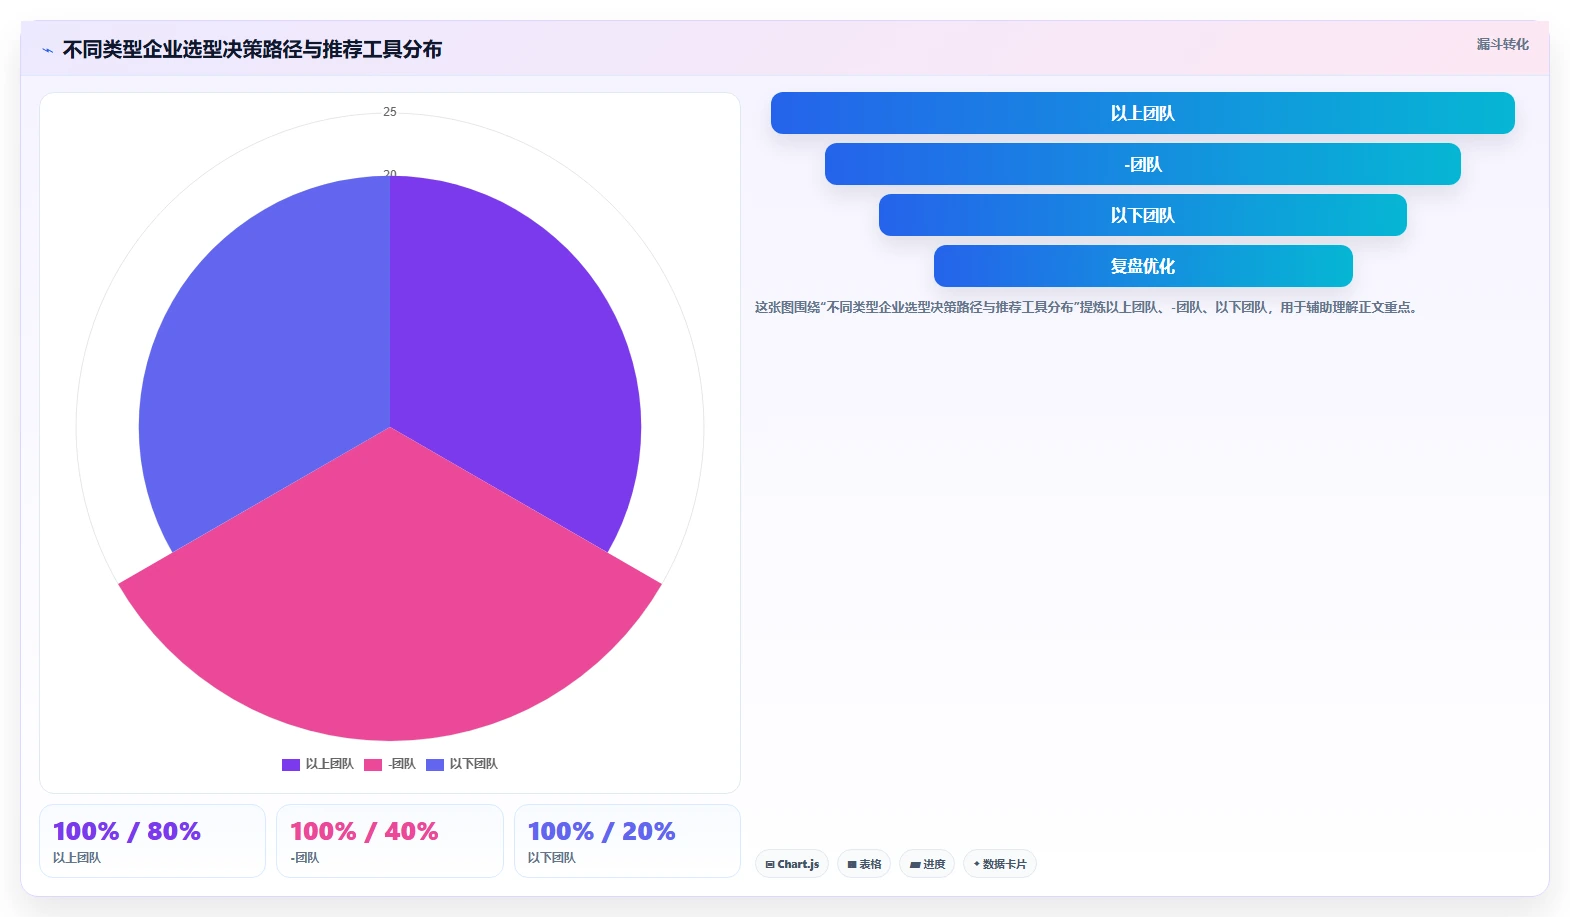Click the 以下团队 label under 100% / 20%
Image resolution: width=1570 pixels, height=917 pixels.
coord(552,858)
